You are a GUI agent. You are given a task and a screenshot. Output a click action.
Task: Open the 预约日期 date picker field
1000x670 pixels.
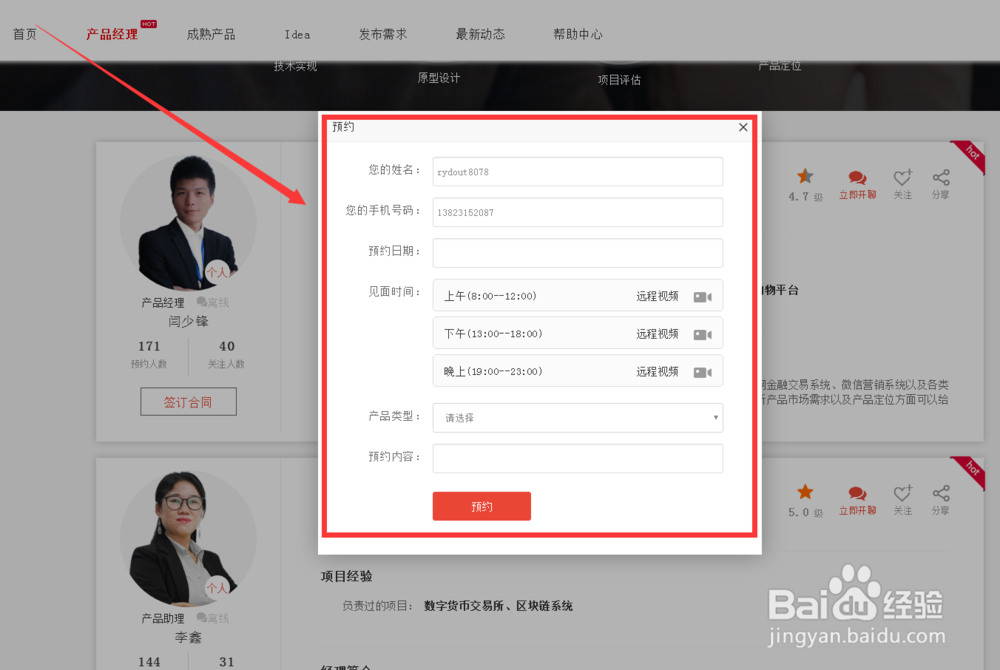coord(578,253)
